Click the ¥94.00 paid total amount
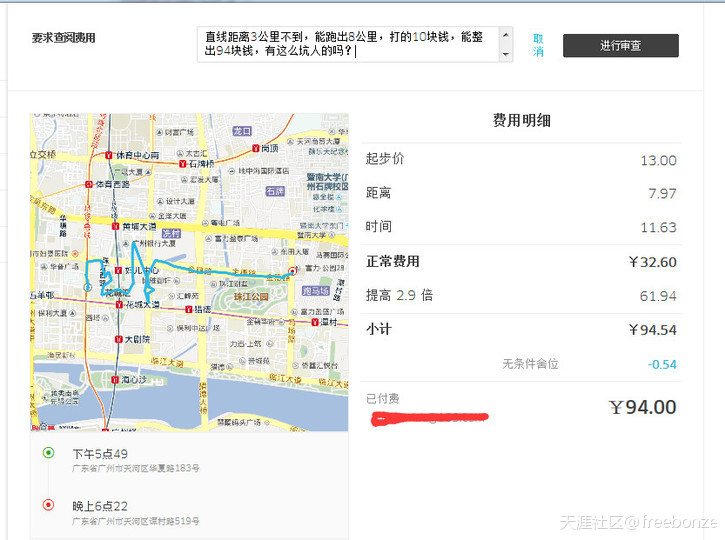Viewport: 725px width, 540px height. click(x=642, y=407)
